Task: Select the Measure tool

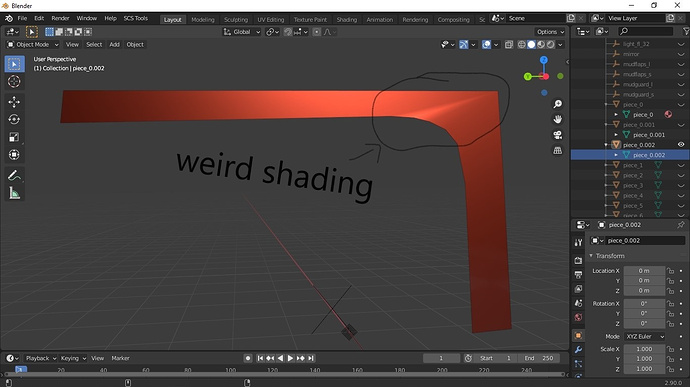Action: (x=14, y=193)
